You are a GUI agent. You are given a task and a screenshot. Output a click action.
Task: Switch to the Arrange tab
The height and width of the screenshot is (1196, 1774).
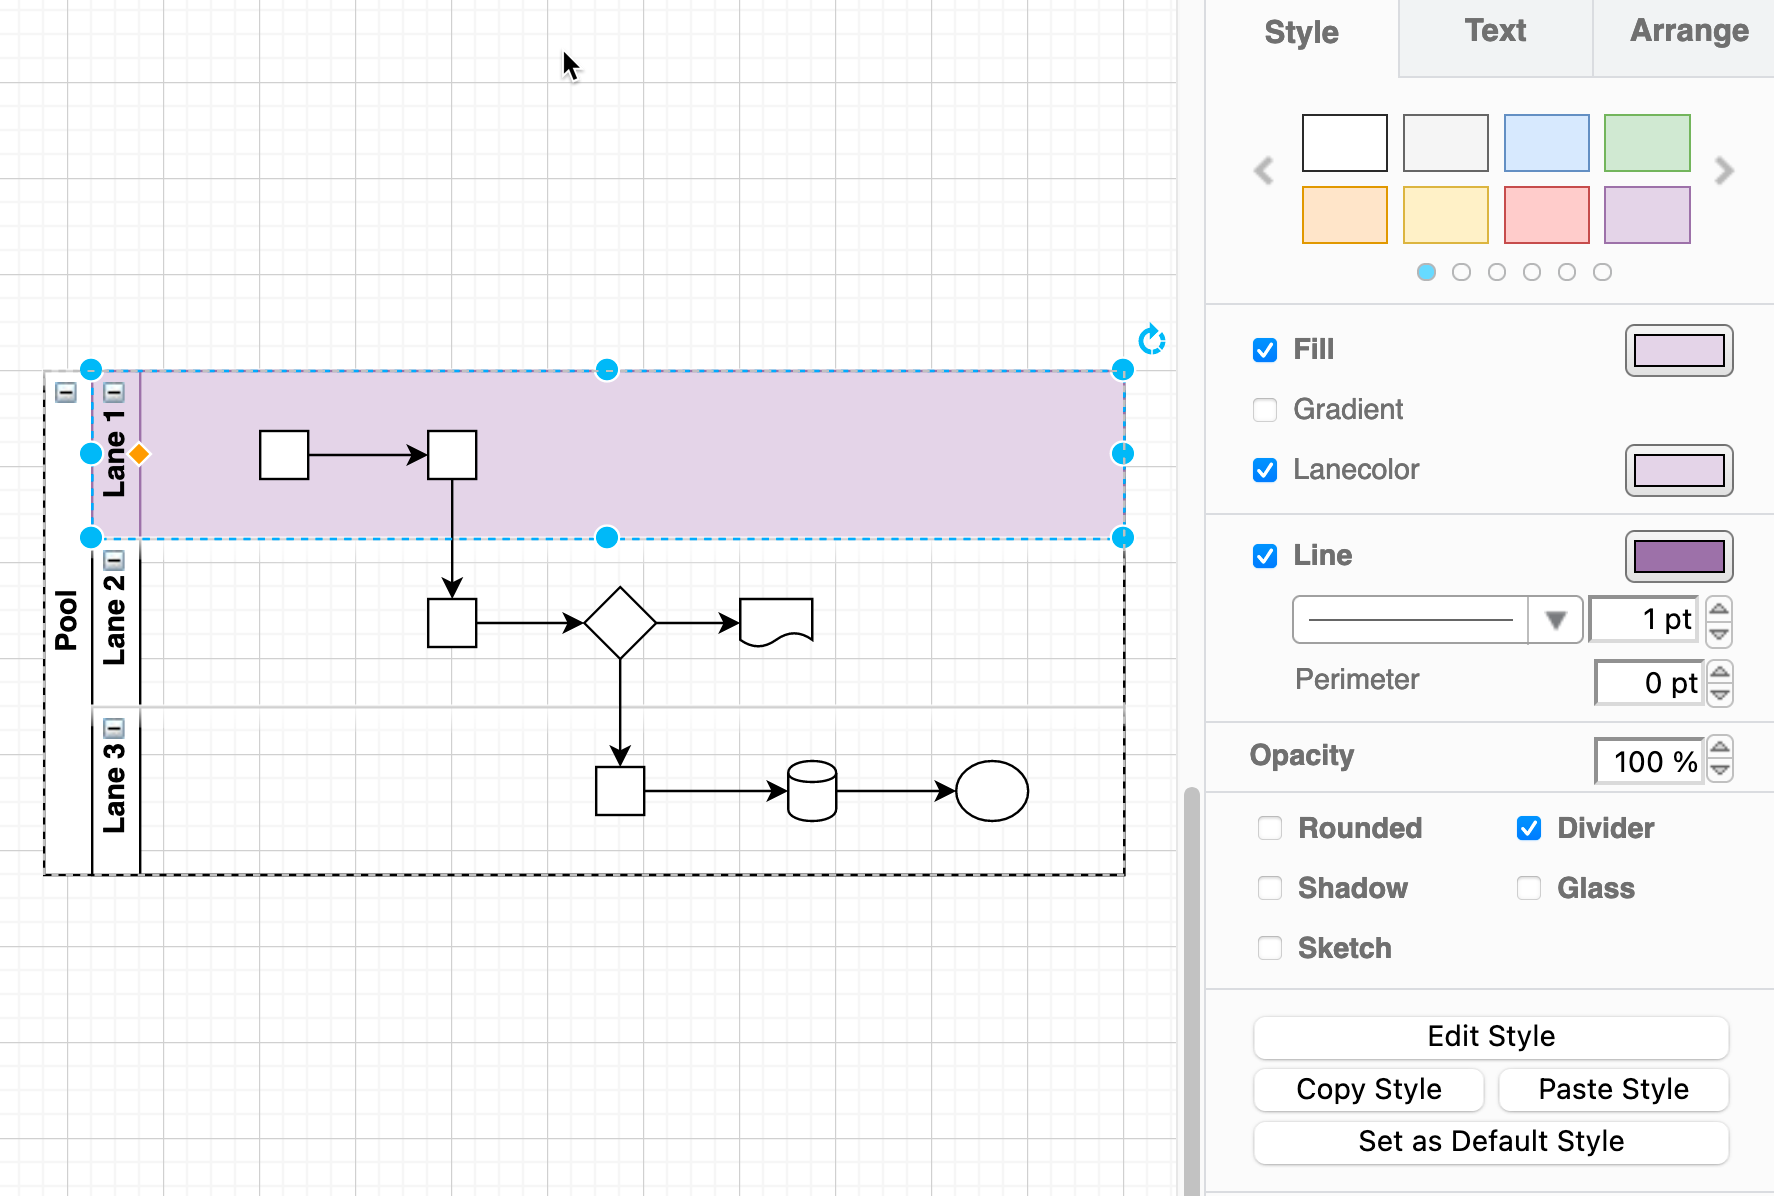1688,31
